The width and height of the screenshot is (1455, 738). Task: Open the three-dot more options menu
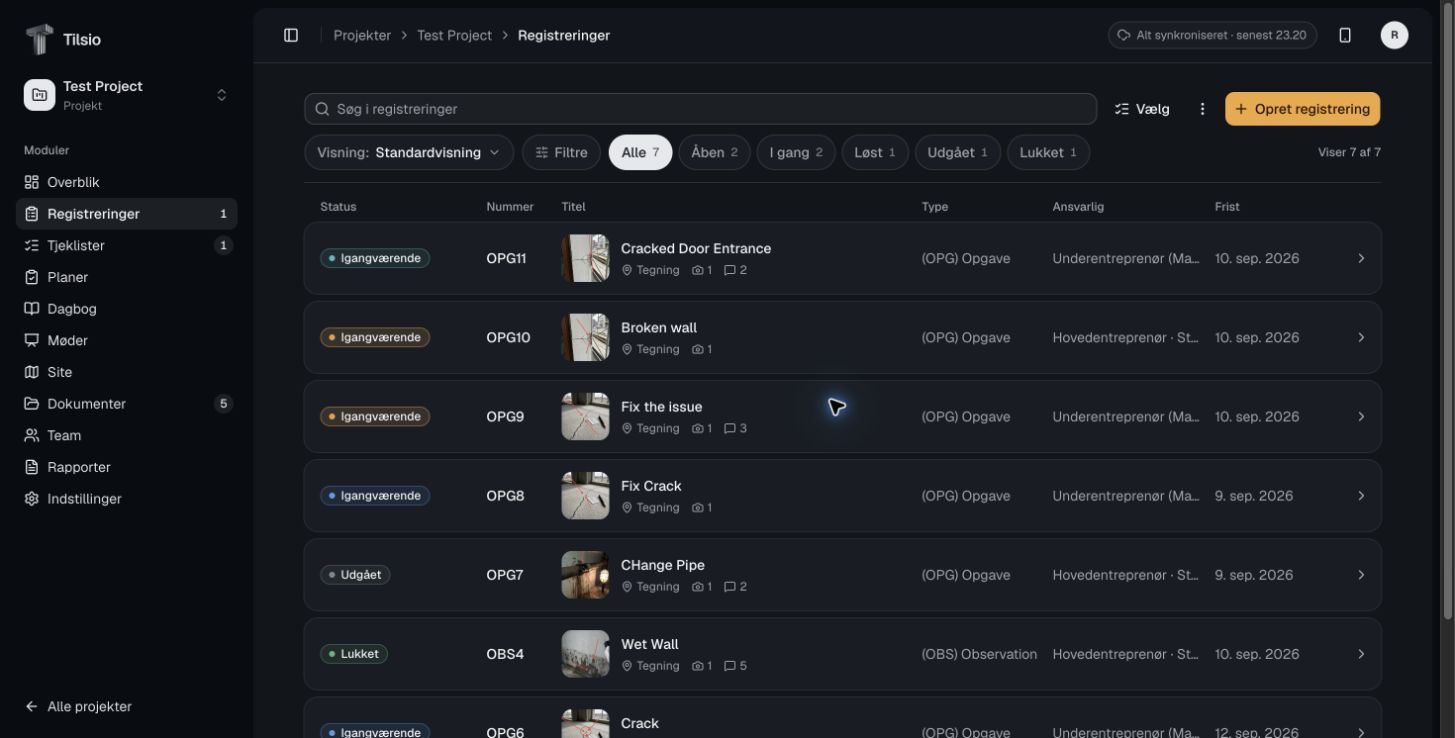click(1202, 109)
